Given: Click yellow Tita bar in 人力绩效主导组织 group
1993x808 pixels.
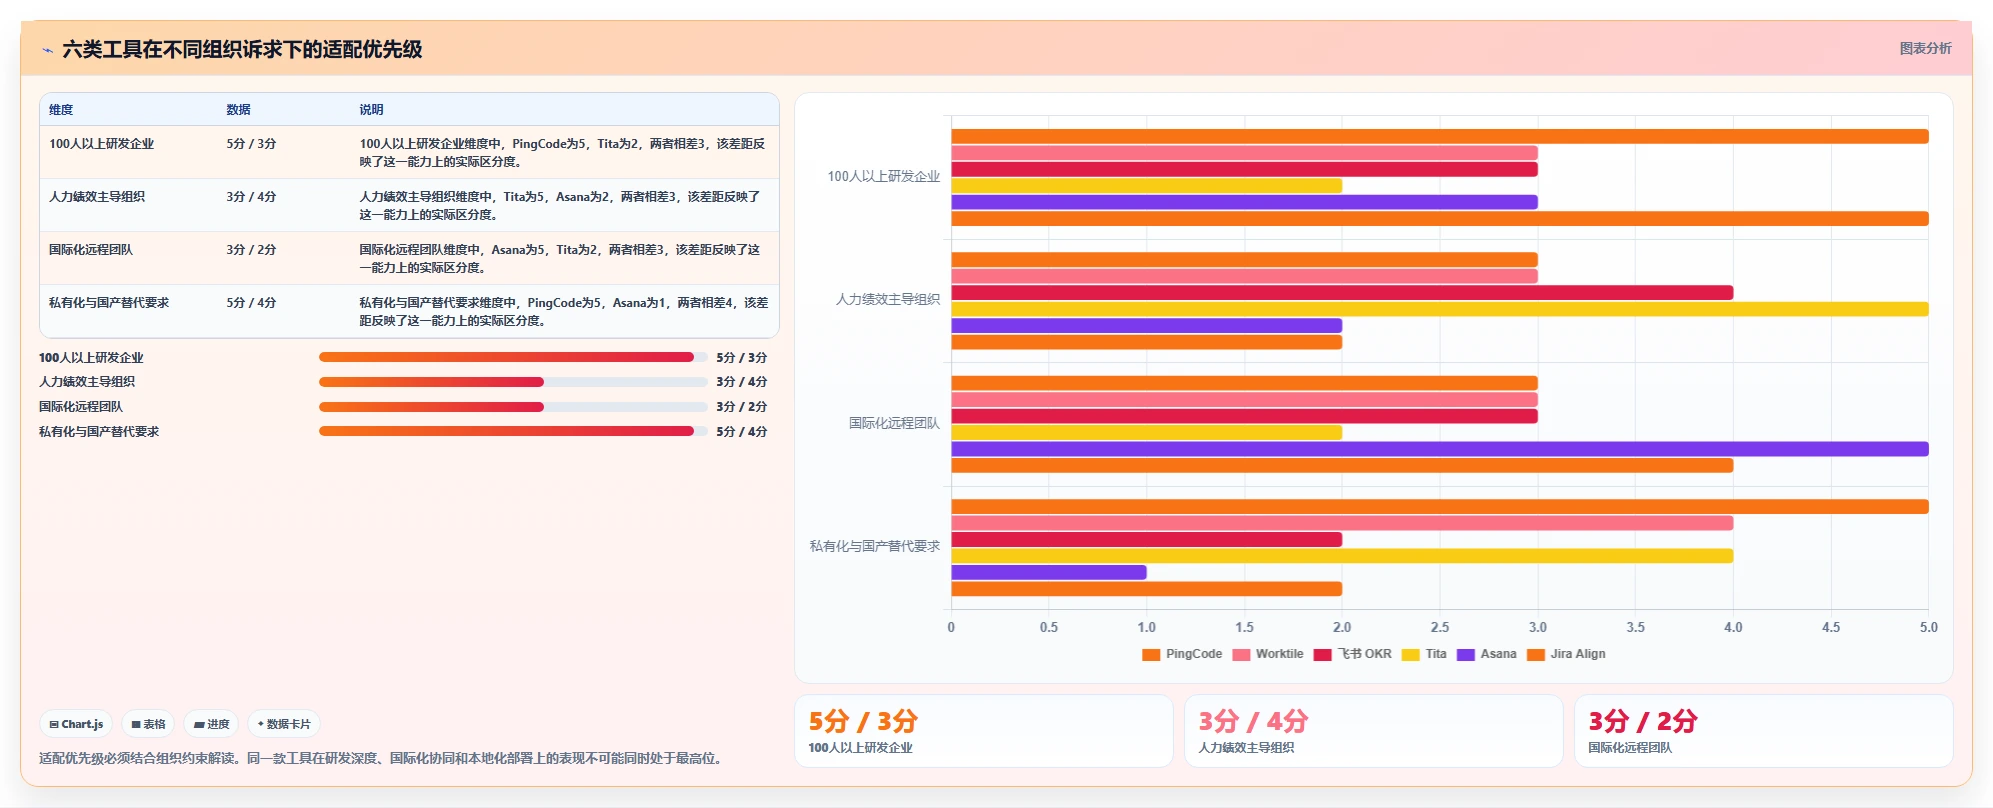Looking at the screenshot, I should coord(1439,309).
